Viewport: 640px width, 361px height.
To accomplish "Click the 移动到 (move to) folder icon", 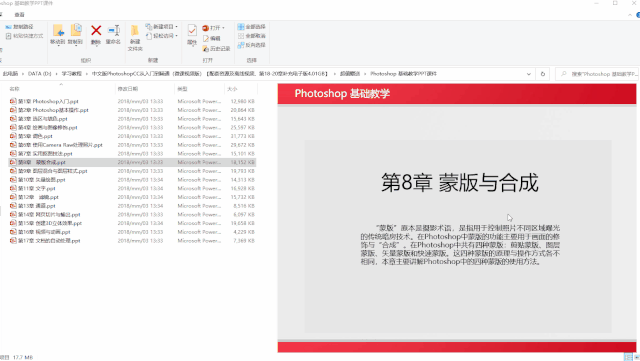I will click(x=58, y=31).
